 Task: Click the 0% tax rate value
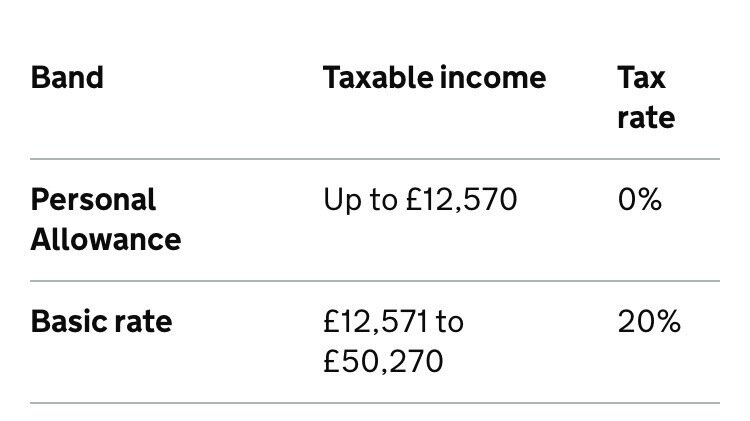pyautogui.click(x=640, y=200)
